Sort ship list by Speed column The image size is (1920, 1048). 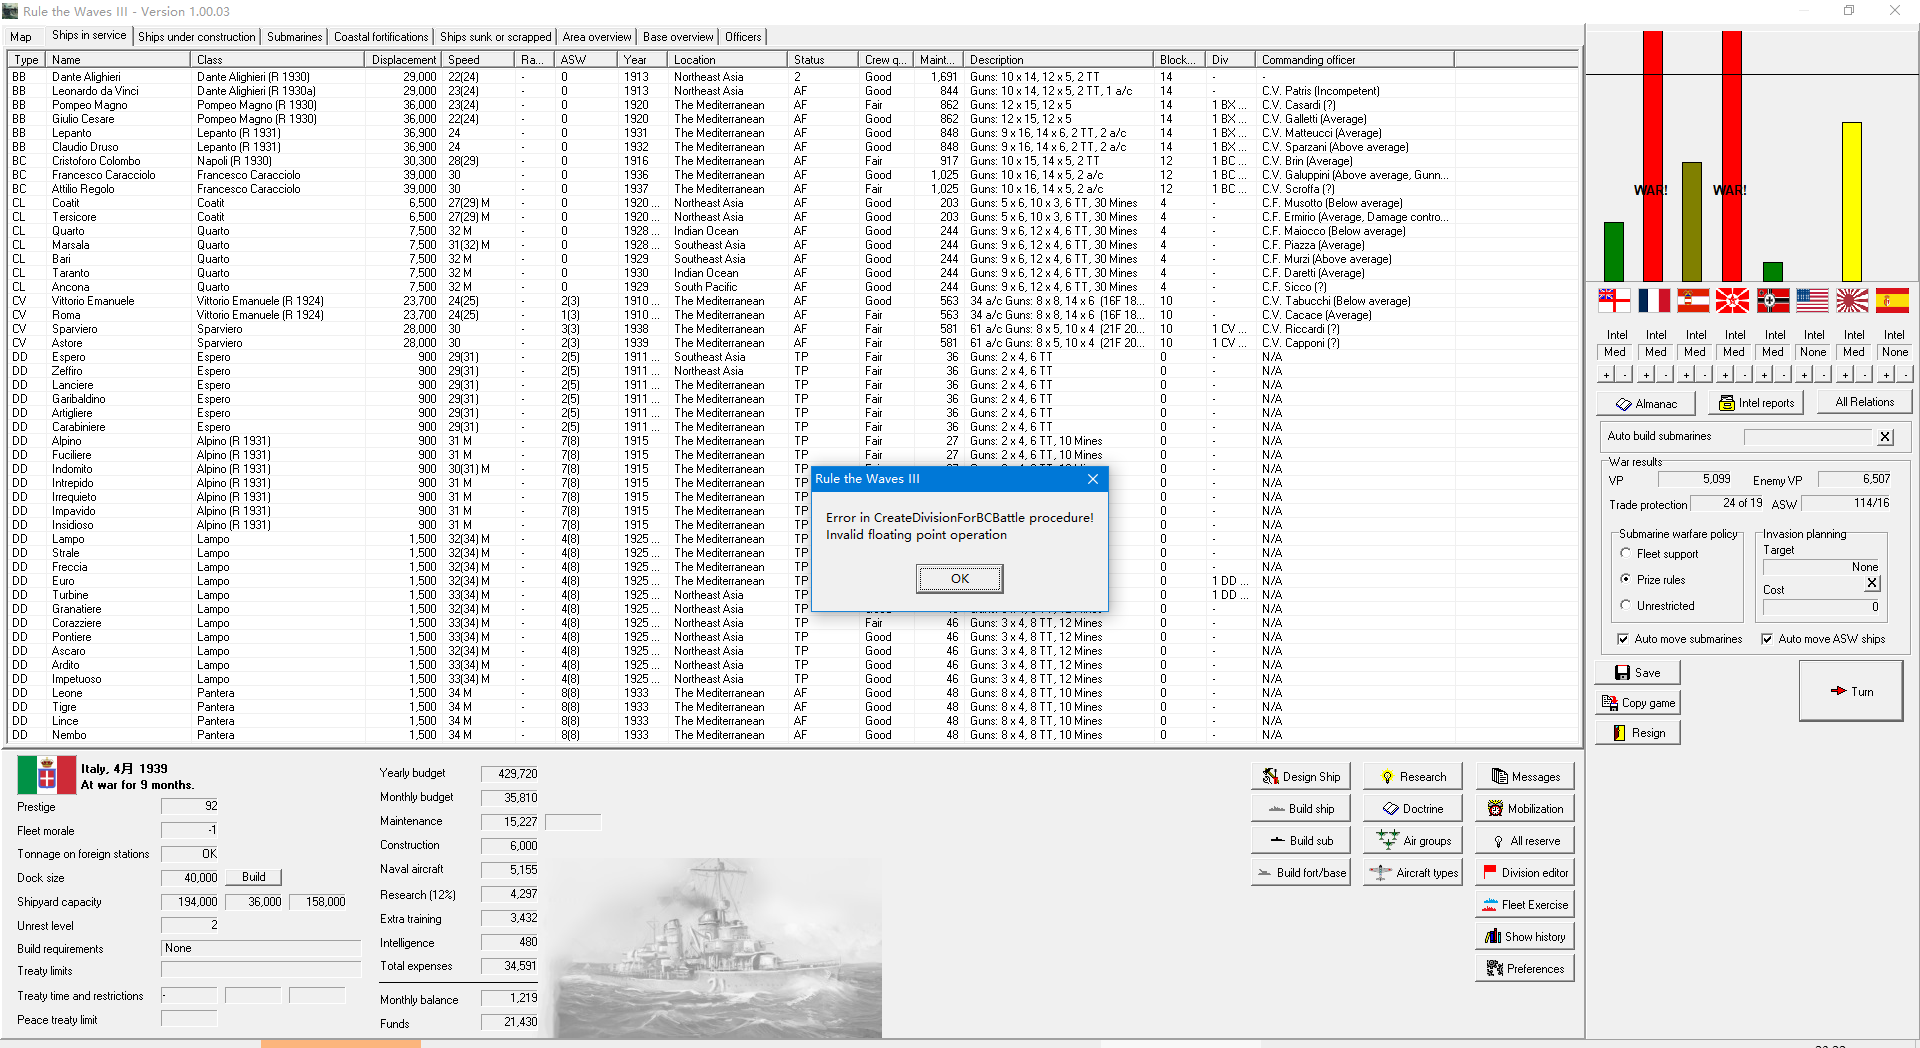point(480,60)
